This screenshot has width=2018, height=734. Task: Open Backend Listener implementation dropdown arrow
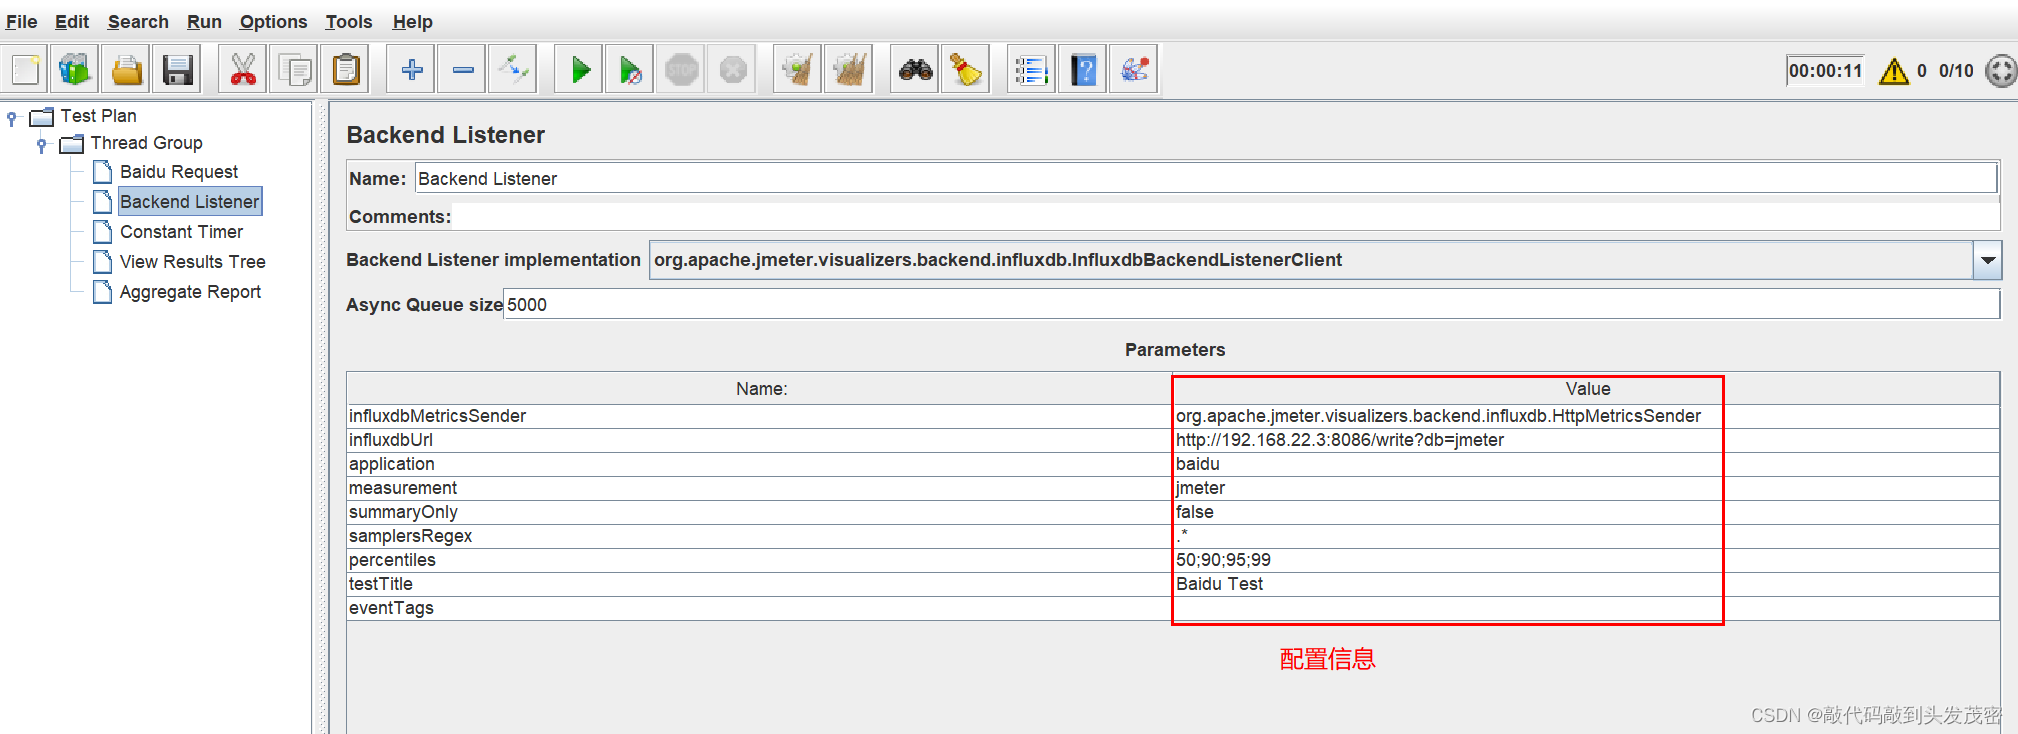pos(1987,260)
